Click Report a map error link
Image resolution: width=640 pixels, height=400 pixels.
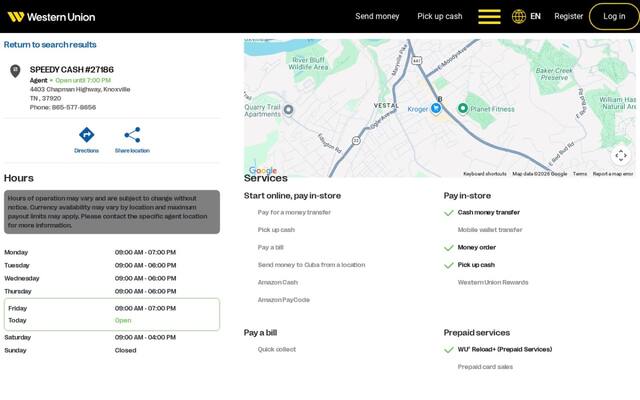(613, 174)
